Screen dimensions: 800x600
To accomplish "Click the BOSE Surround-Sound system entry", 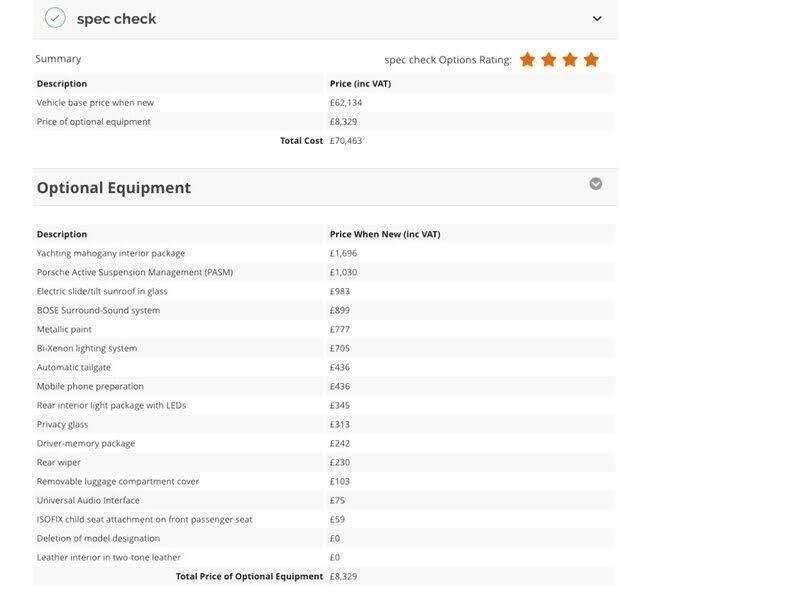I will [x=98, y=310].
